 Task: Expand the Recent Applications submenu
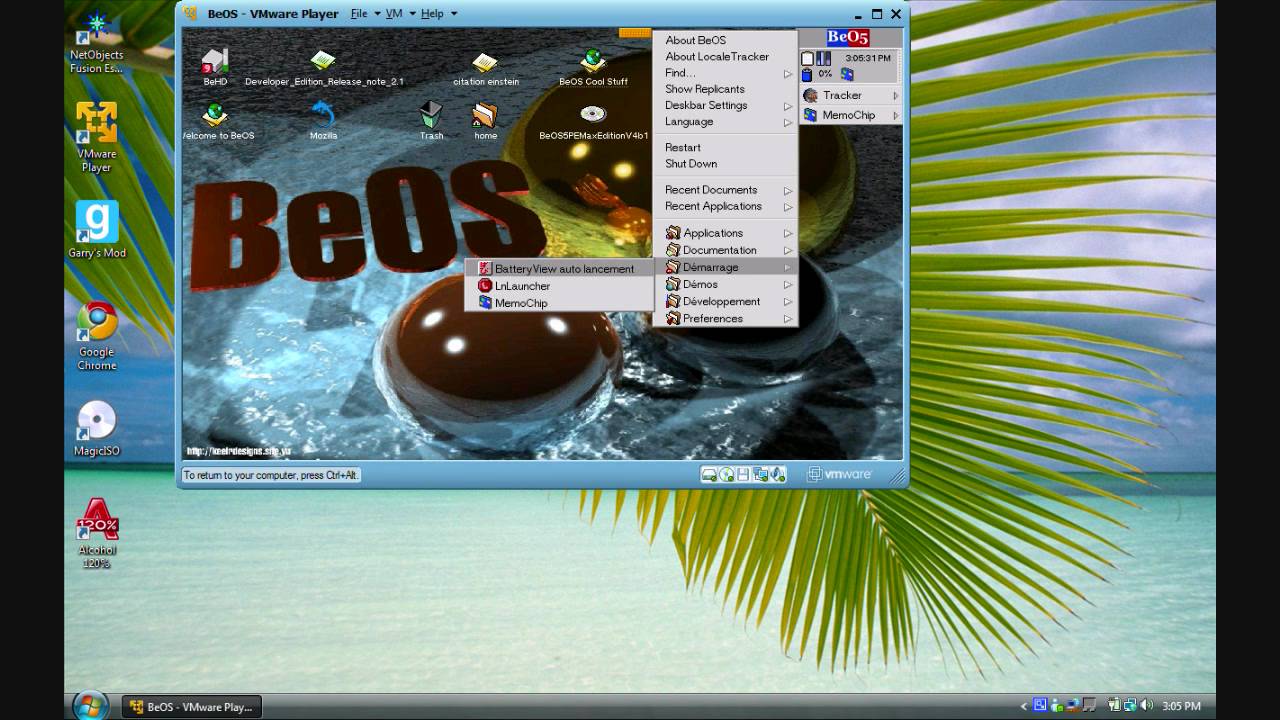[x=725, y=206]
